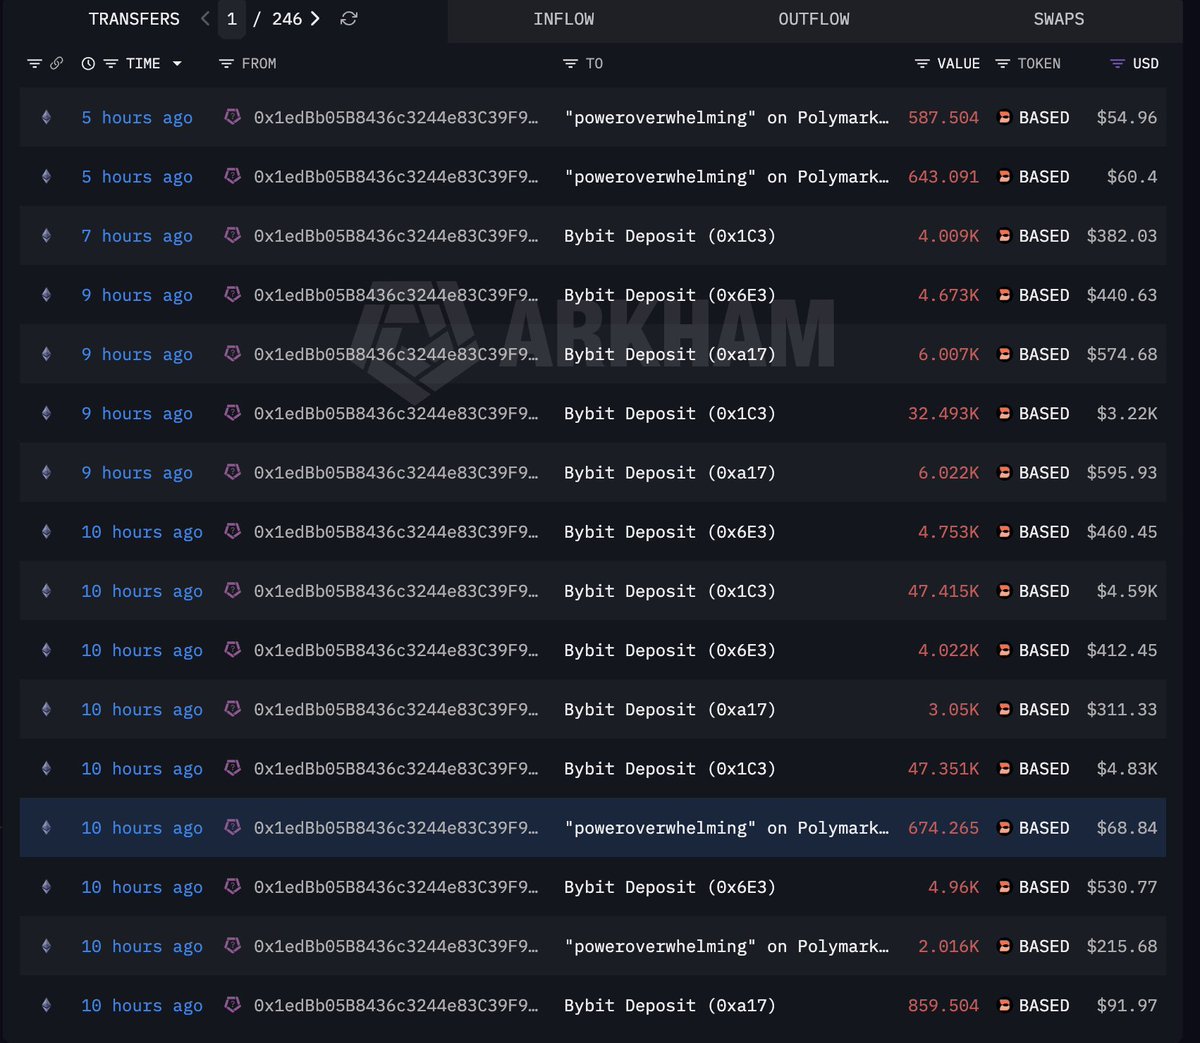
Task: Go to the next page with the right chevron
Action: pos(315,19)
